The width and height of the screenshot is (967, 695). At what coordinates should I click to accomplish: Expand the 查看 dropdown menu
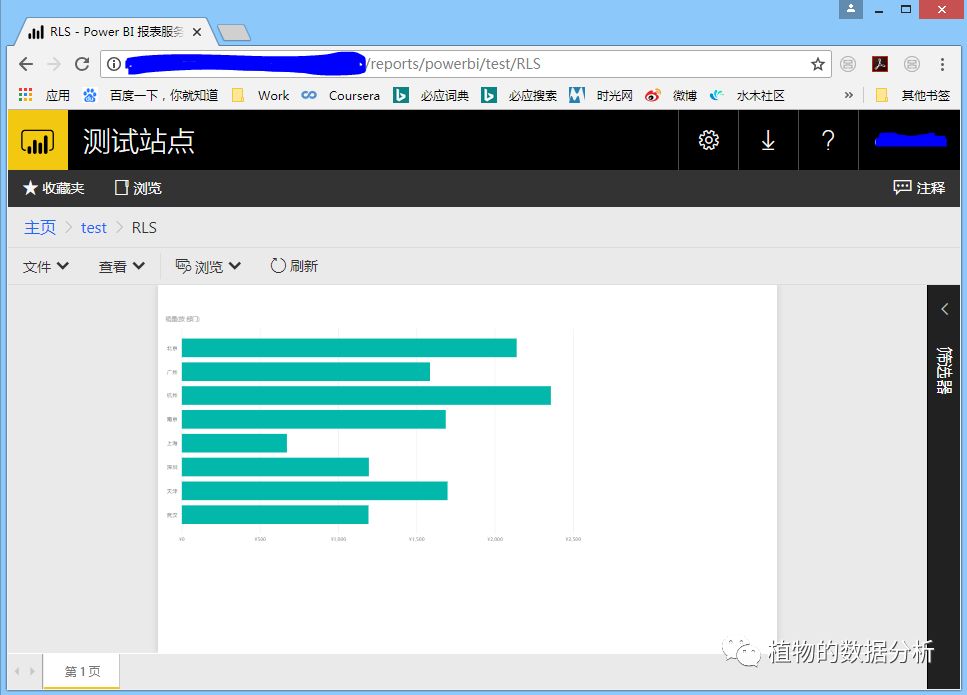(x=121, y=266)
